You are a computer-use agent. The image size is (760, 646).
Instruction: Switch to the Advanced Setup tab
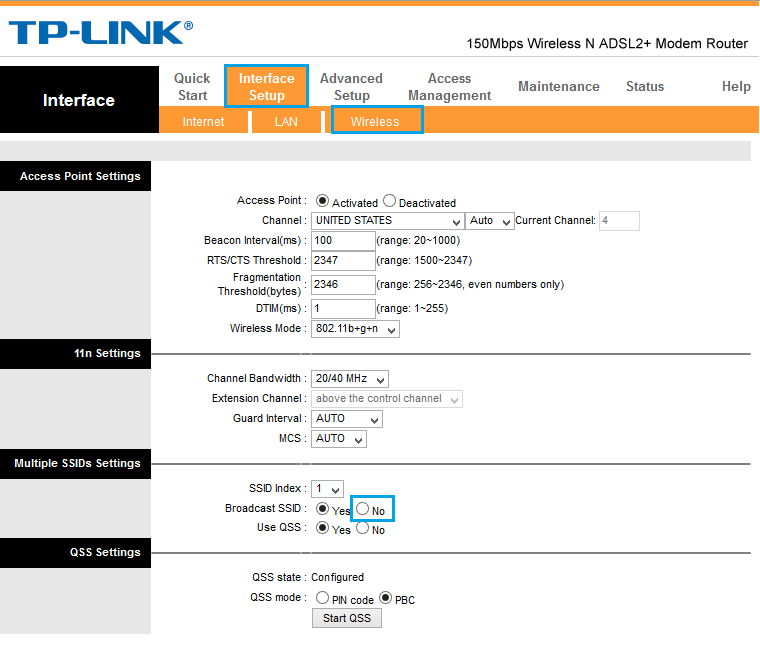351,87
